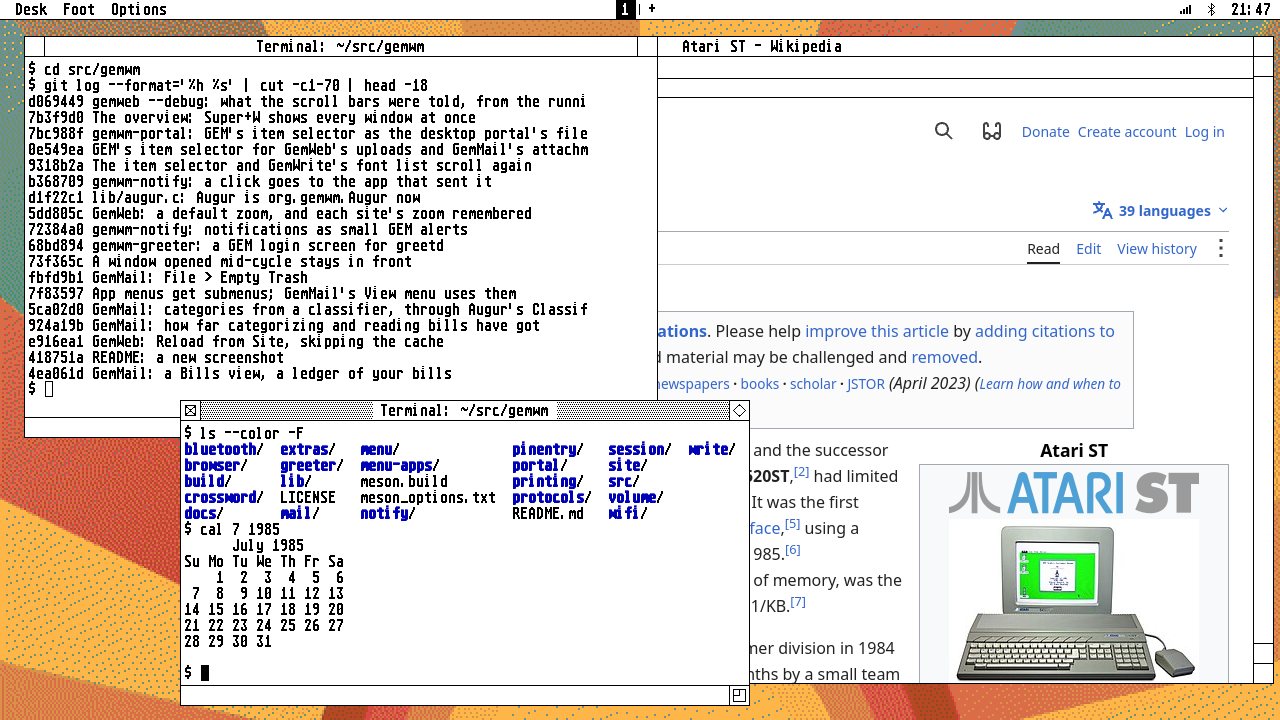The image size is (1280, 720).
Task: Click the Donate link
Action: (1045, 132)
